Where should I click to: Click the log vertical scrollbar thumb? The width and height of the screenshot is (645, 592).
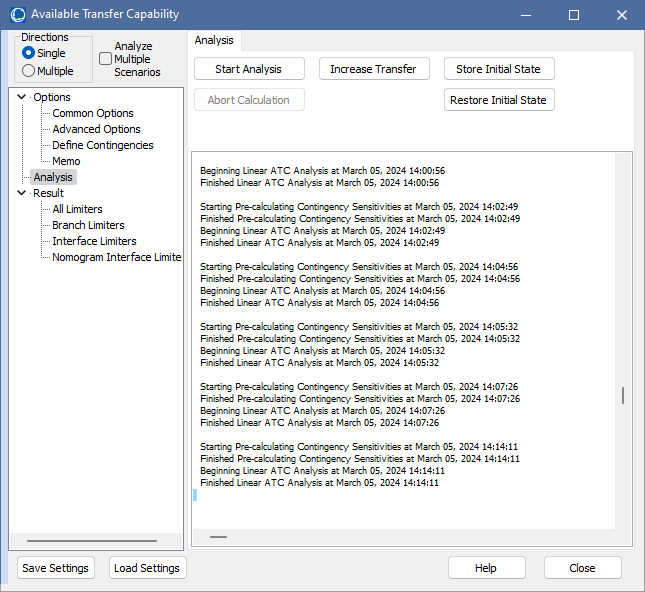623,395
